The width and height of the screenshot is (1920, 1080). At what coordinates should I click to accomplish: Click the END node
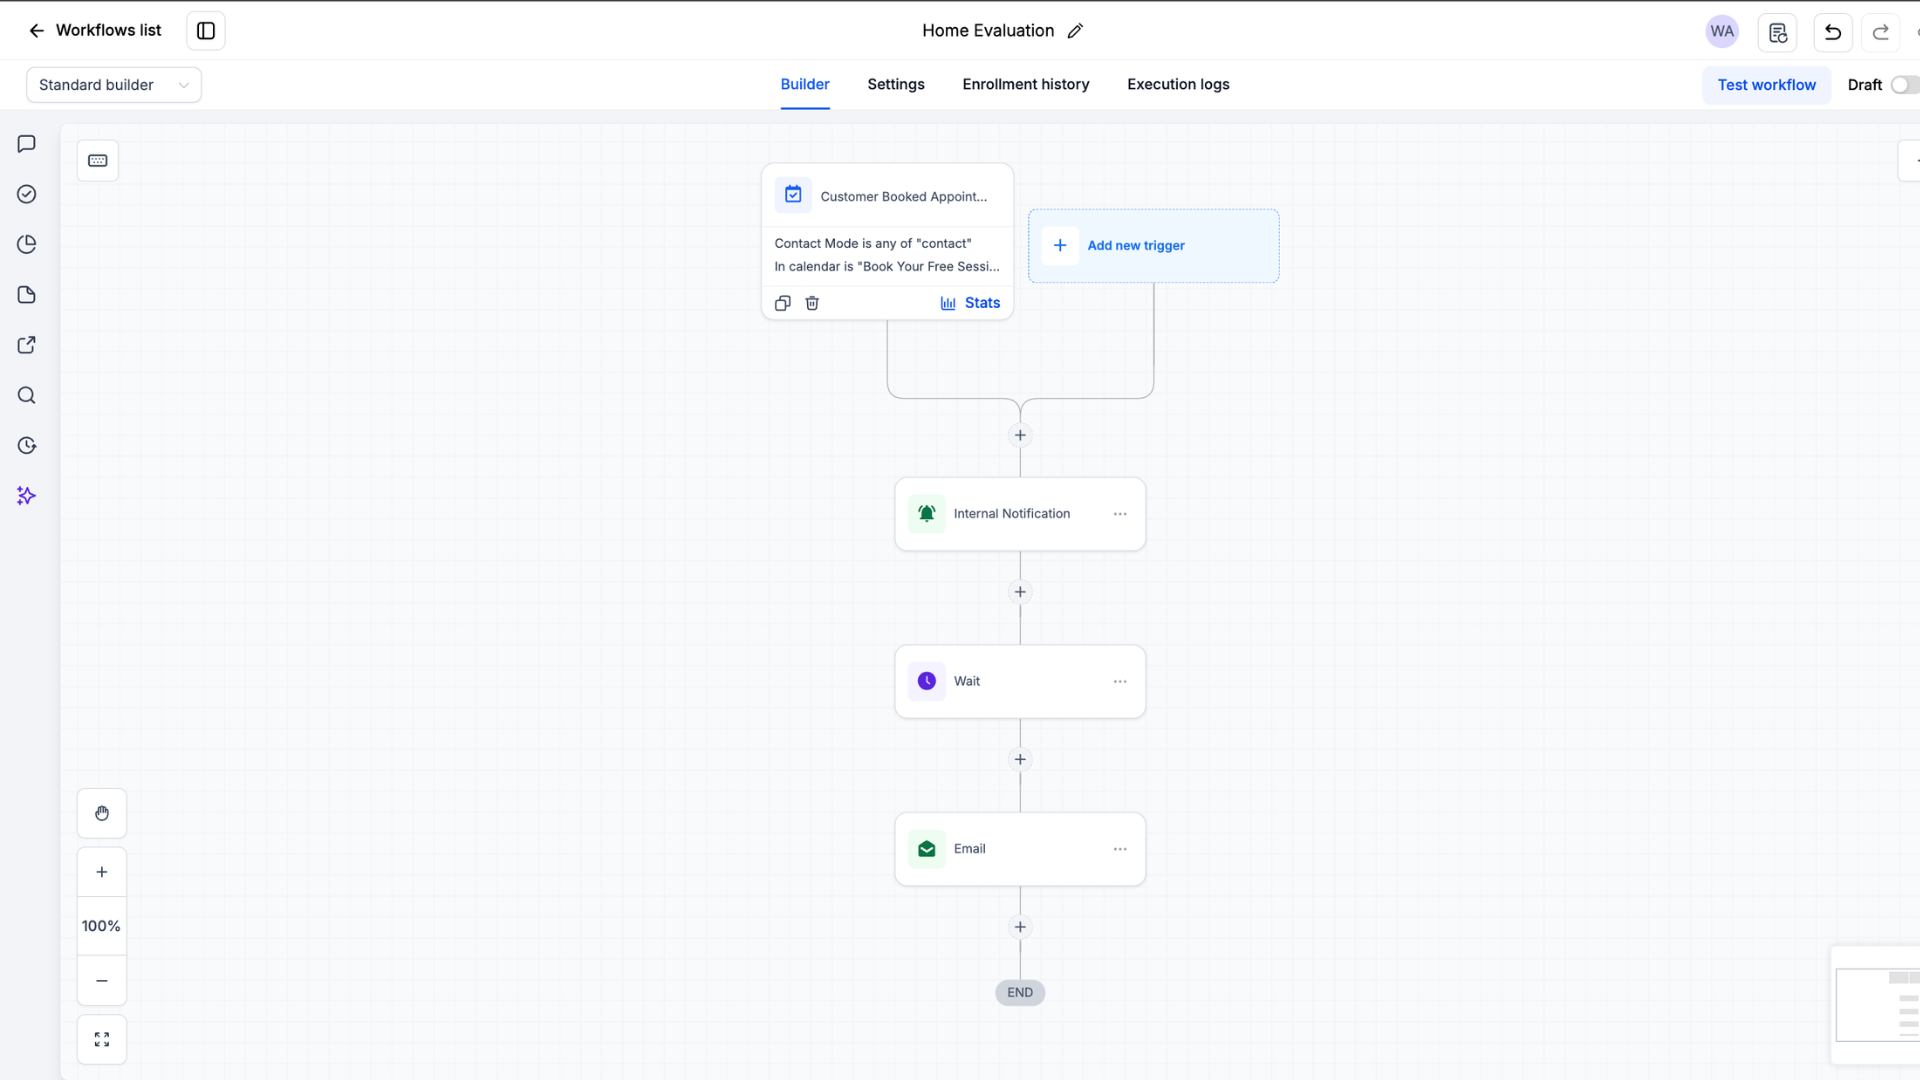pos(1020,993)
